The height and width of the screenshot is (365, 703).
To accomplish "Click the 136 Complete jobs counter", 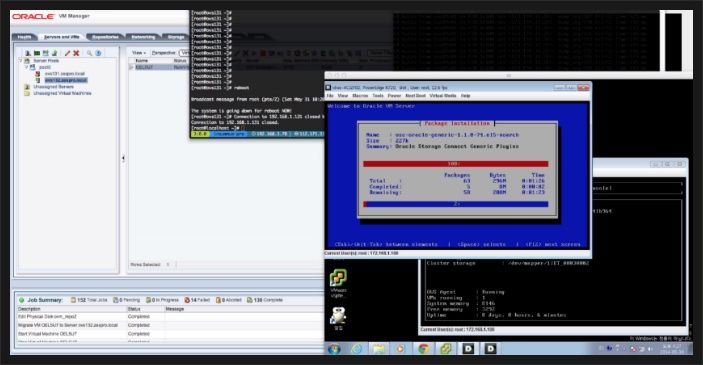I will [265, 300].
